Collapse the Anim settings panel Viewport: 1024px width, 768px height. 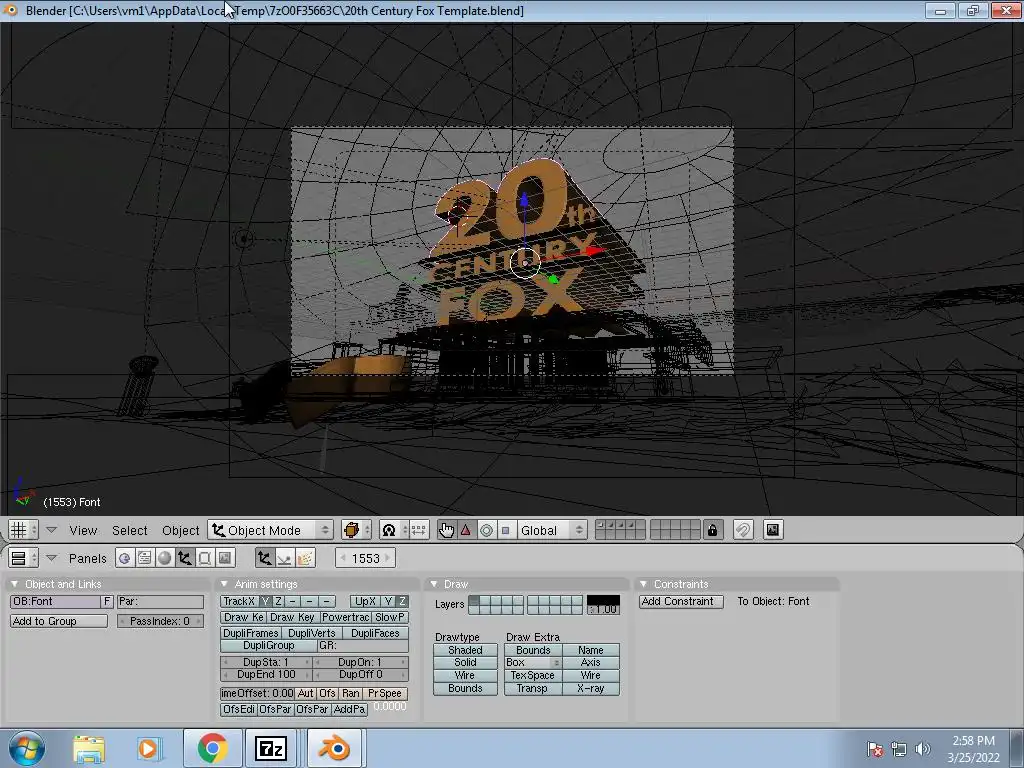[224, 584]
